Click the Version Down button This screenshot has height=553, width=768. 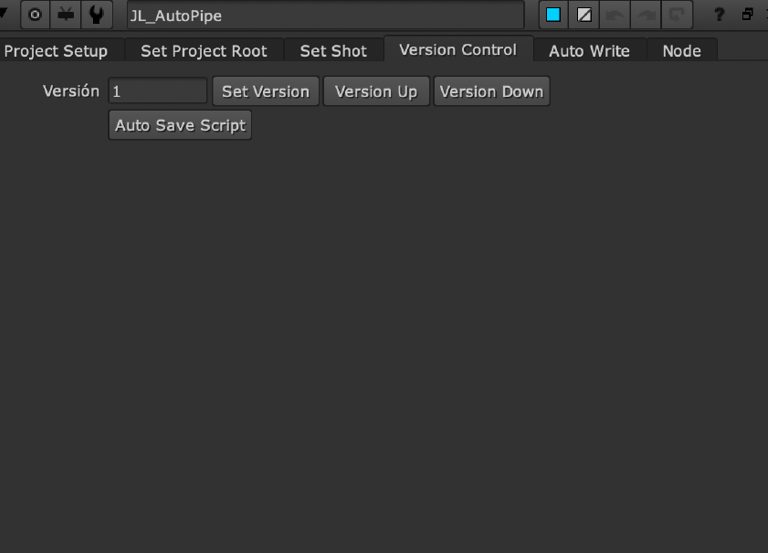491,91
